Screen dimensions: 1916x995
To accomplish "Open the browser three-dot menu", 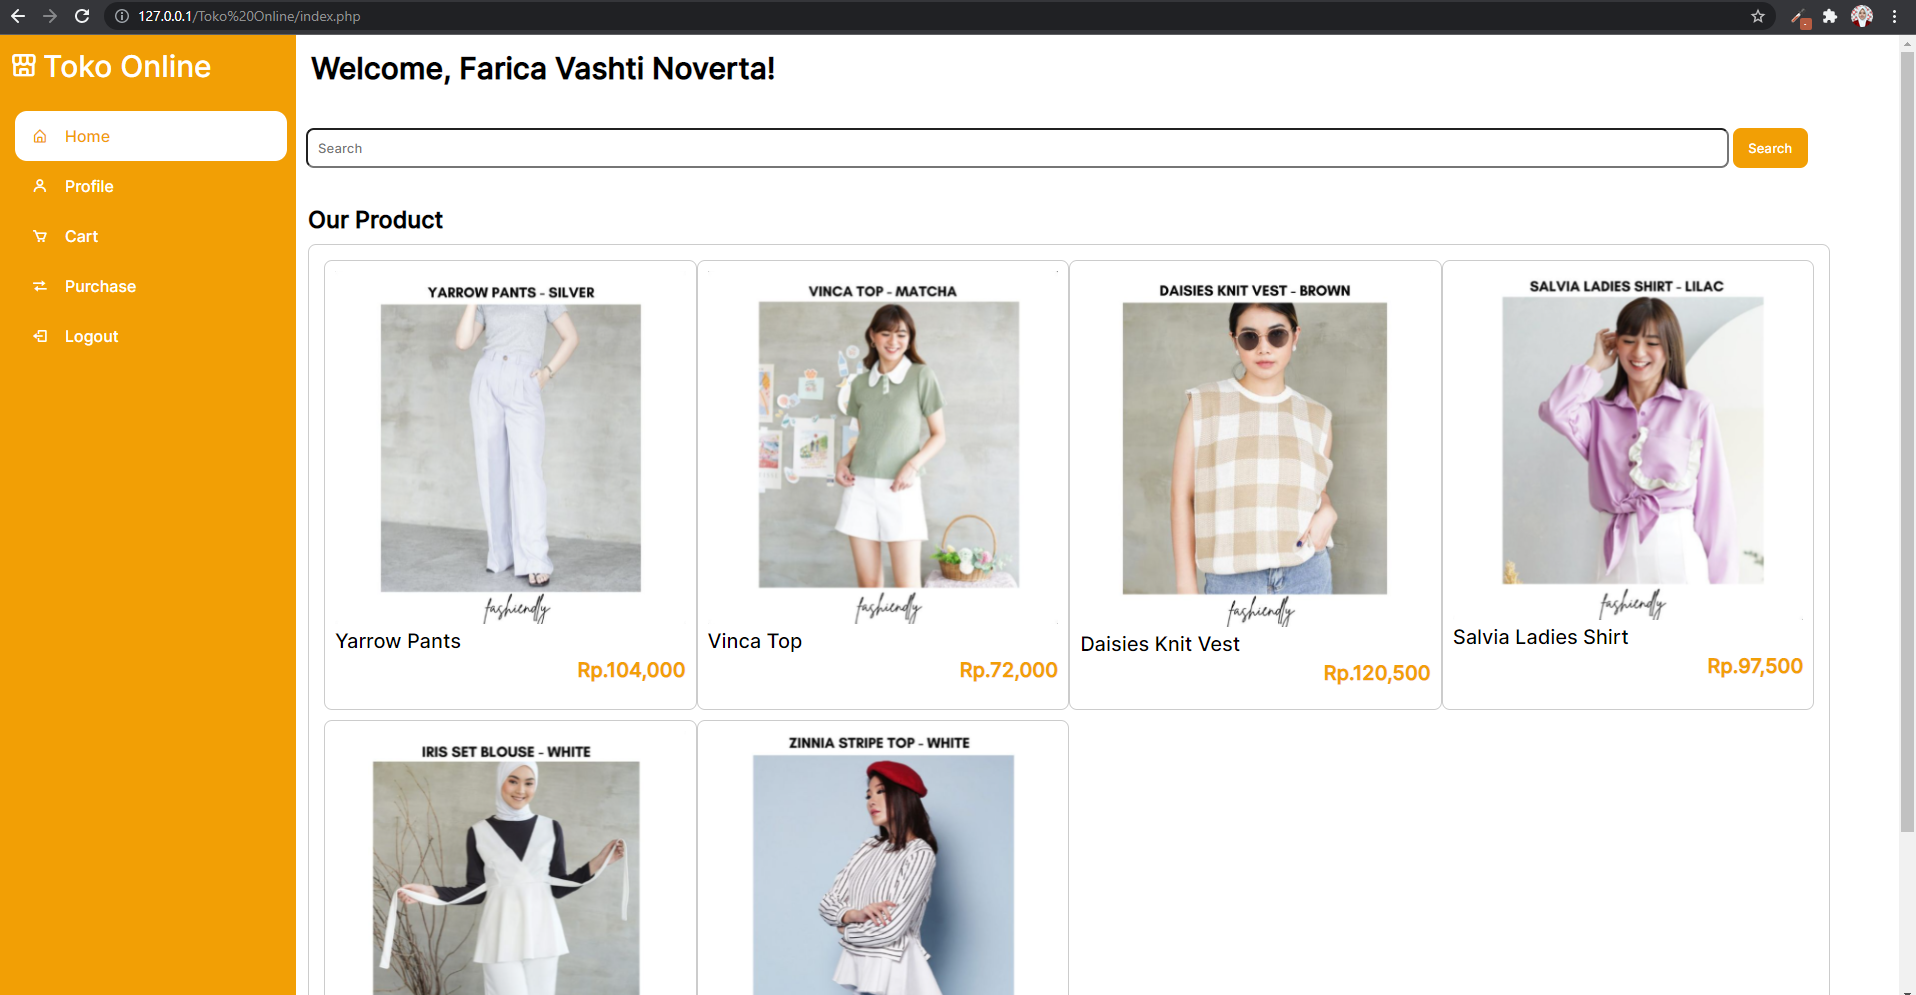I will click(x=1894, y=16).
